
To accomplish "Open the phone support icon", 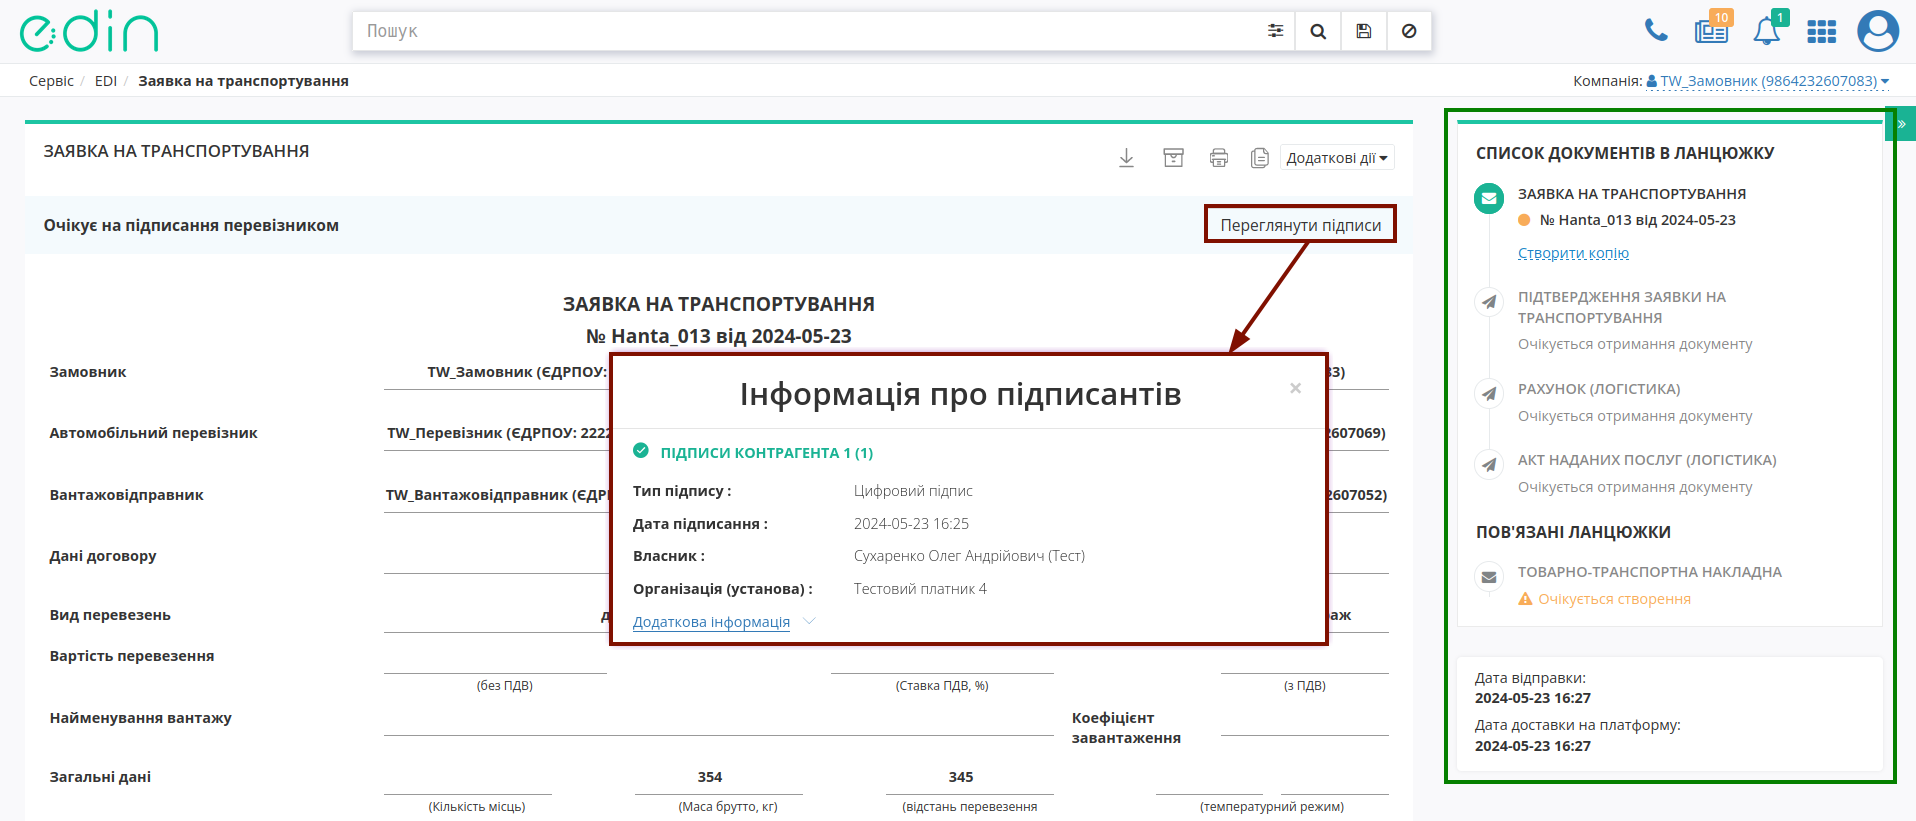I will pos(1656,31).
